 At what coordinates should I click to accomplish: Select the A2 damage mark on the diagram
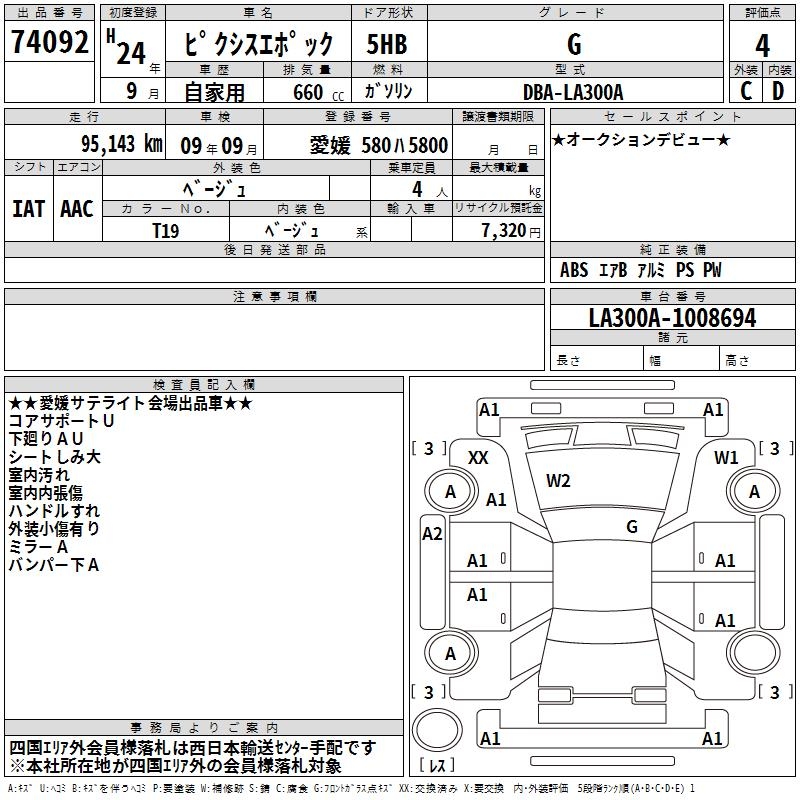pos(432,534)
